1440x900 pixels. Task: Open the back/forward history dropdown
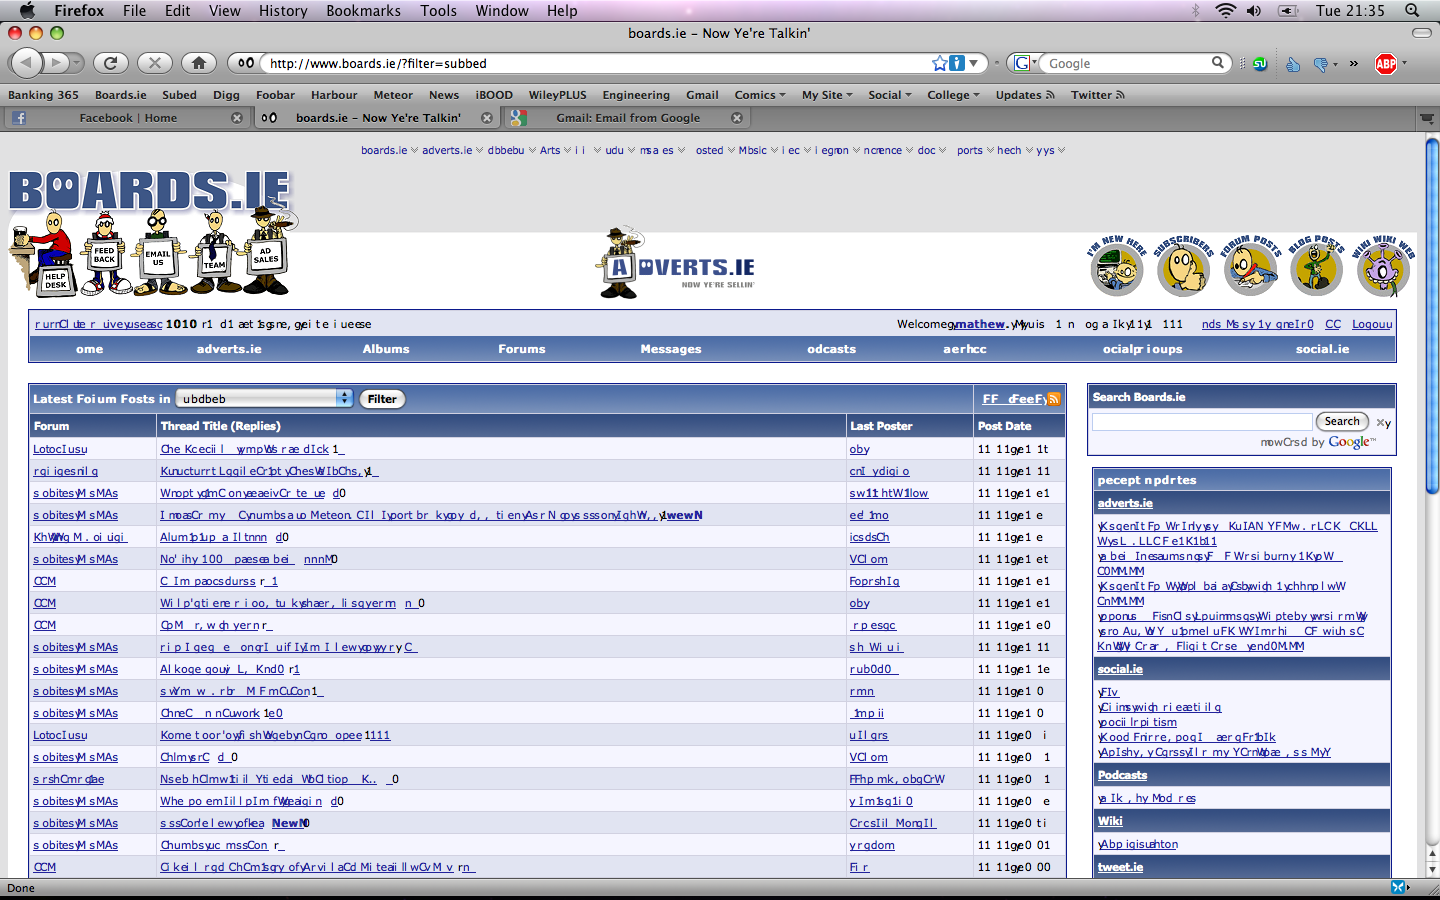click(x=77, y=63)
